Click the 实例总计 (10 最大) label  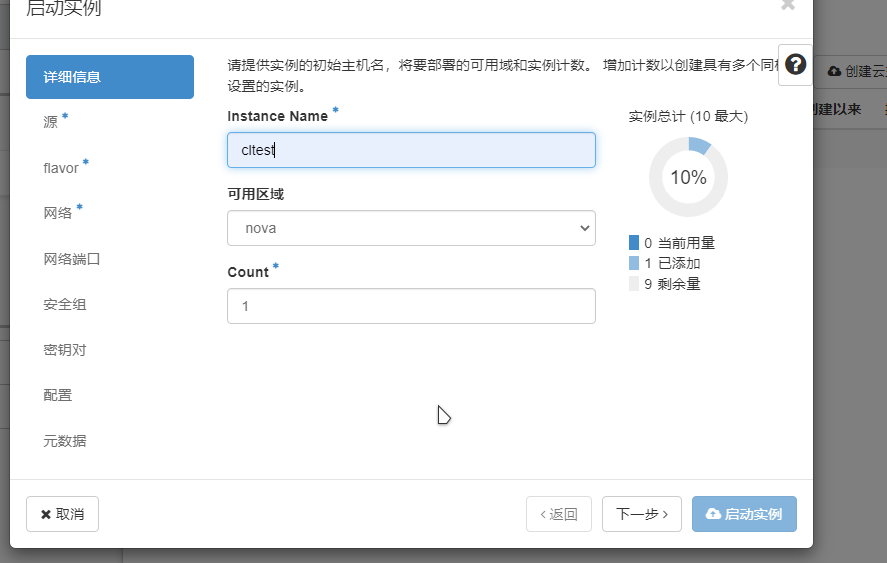coord(688,117)
